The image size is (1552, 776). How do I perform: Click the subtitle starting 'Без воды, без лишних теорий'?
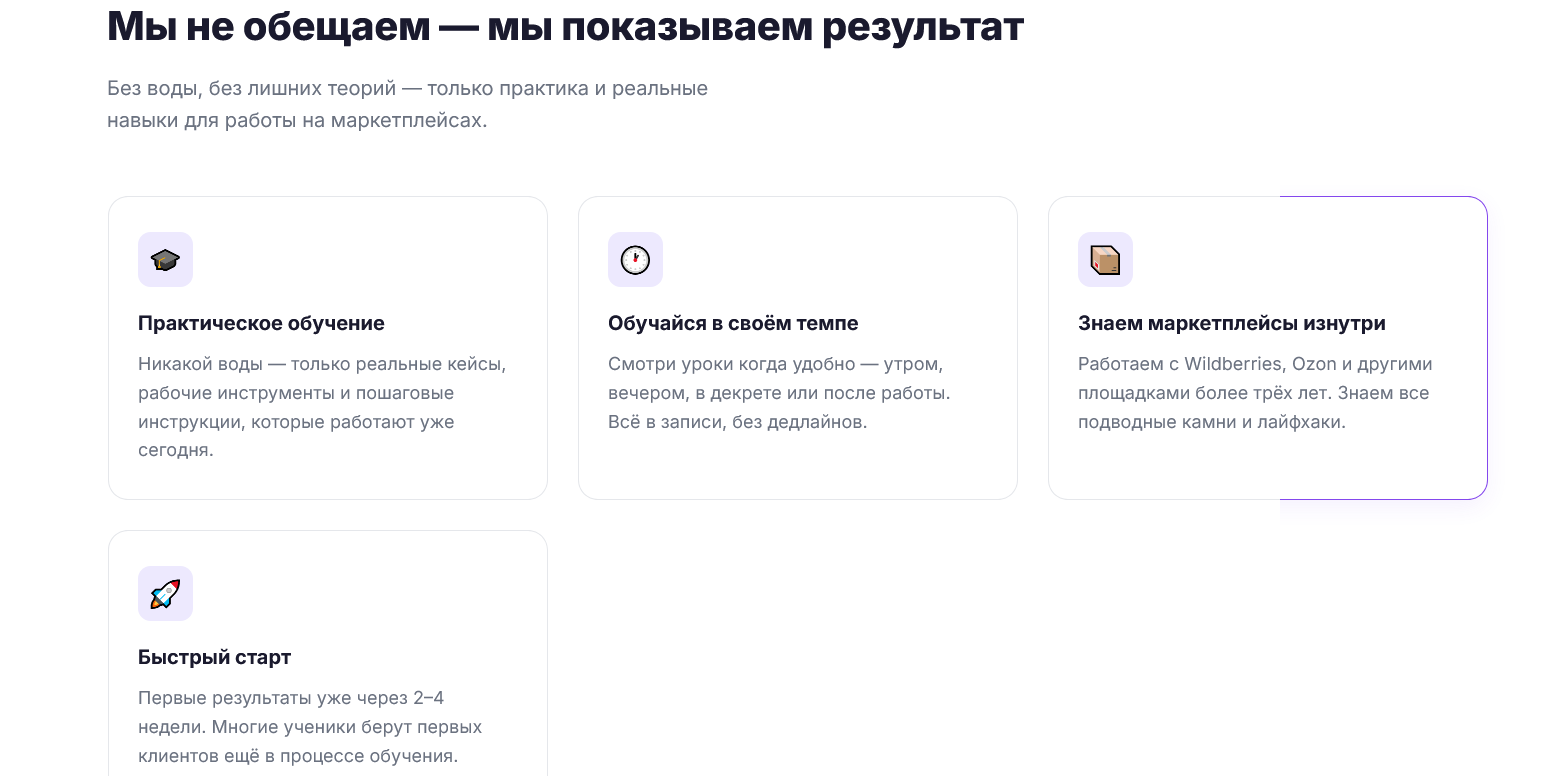[408, 104]
